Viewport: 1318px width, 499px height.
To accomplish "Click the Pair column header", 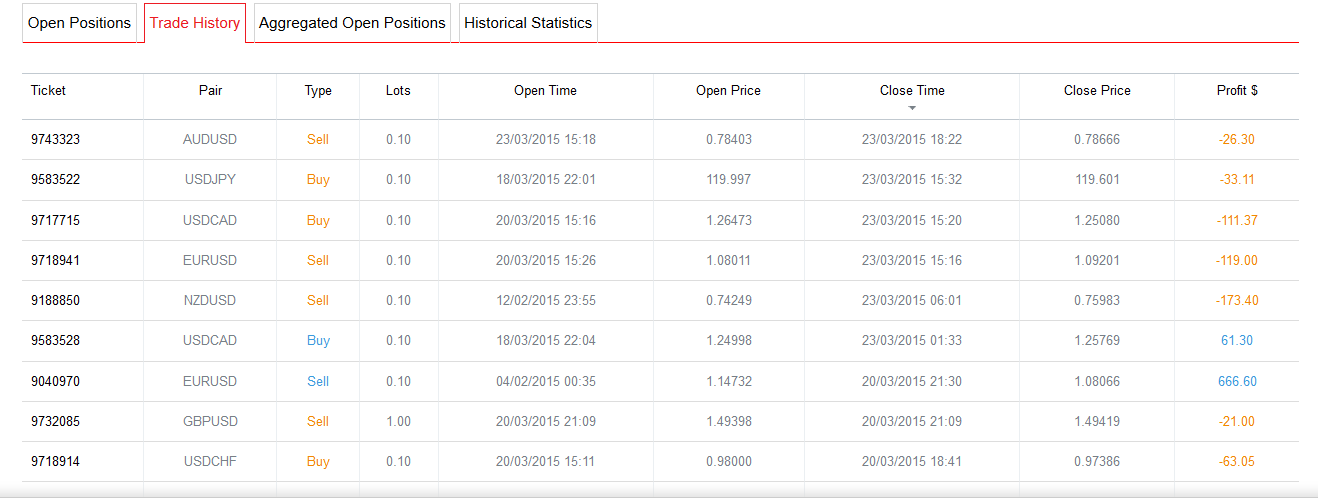I will click(x=210, y=90).
